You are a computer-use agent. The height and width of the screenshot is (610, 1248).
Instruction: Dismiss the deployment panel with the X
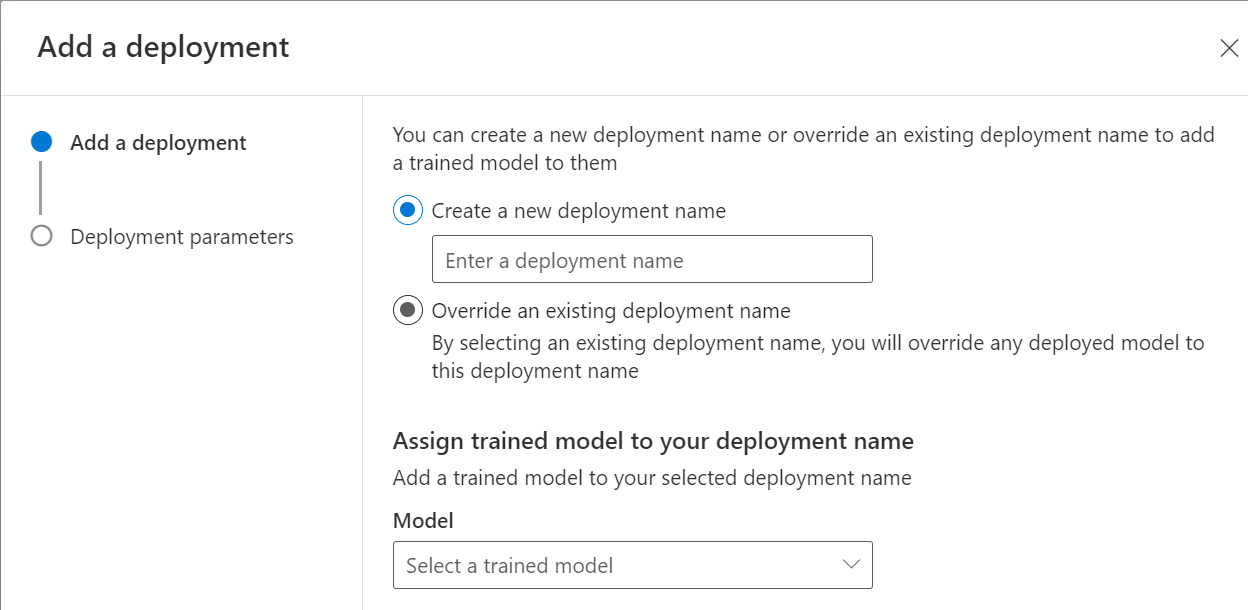(x=1229, y=47)
